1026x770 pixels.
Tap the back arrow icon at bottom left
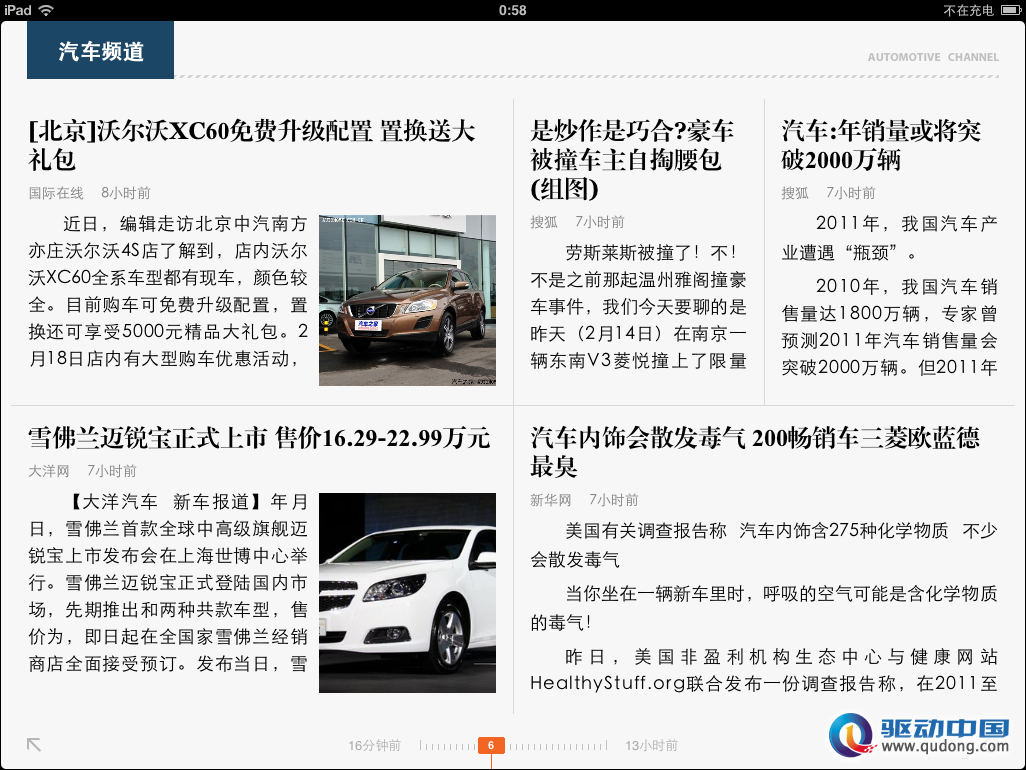click(x=34, y=744)
